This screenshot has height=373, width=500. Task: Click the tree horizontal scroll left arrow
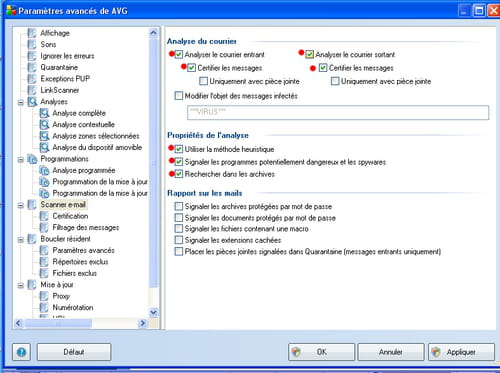[19, 323]
